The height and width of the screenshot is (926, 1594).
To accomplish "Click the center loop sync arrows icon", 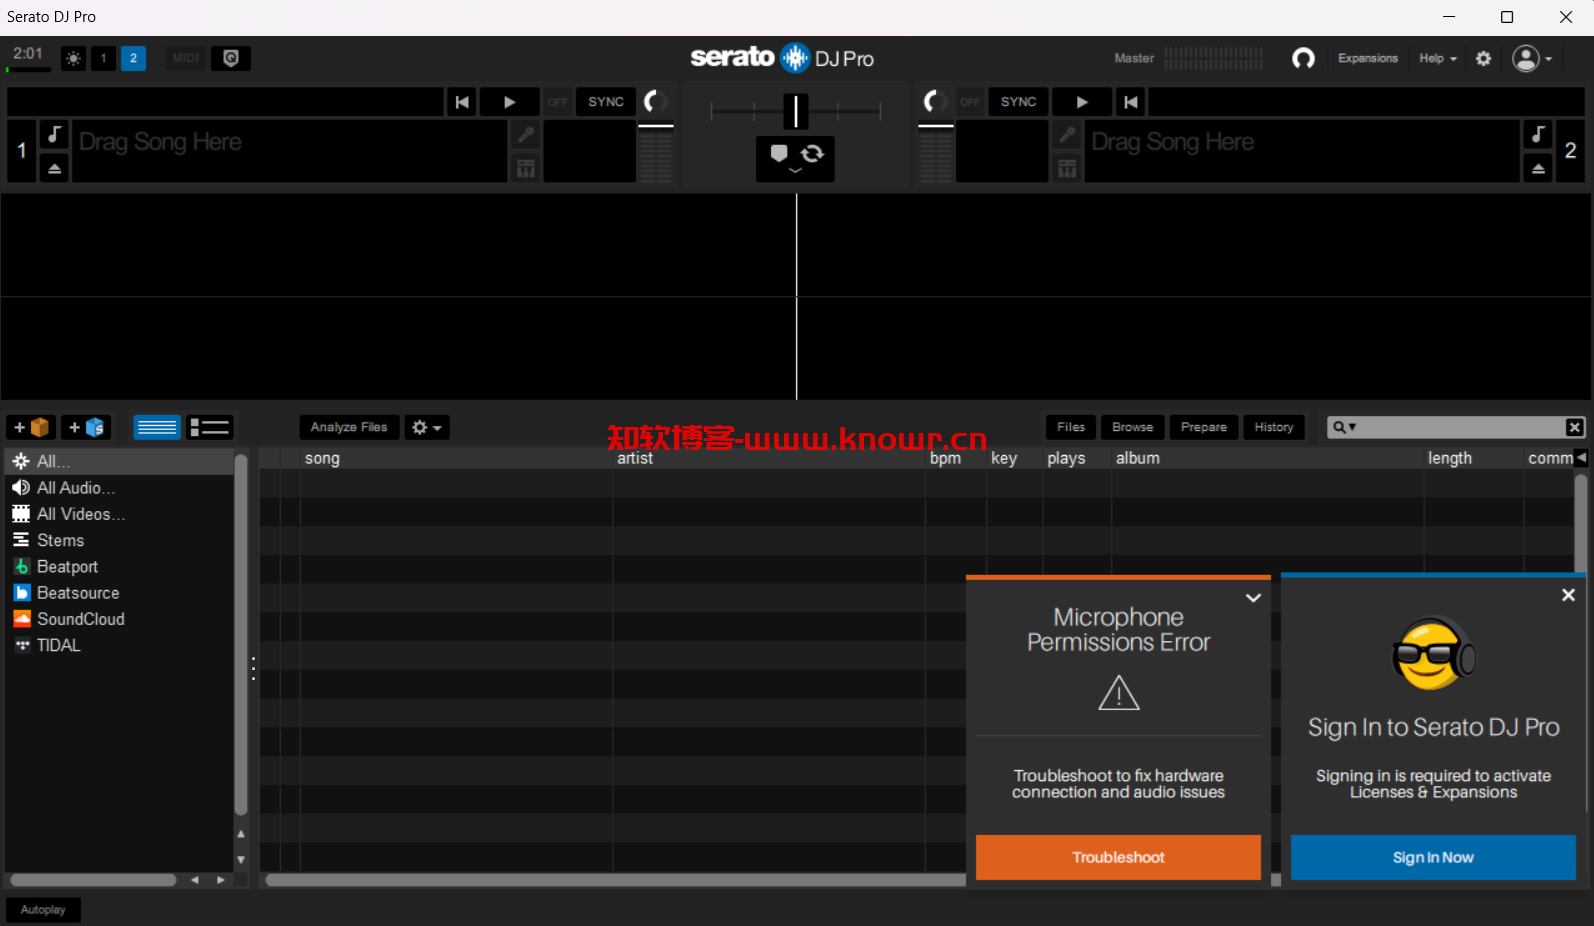I will (x=813, y=153).
